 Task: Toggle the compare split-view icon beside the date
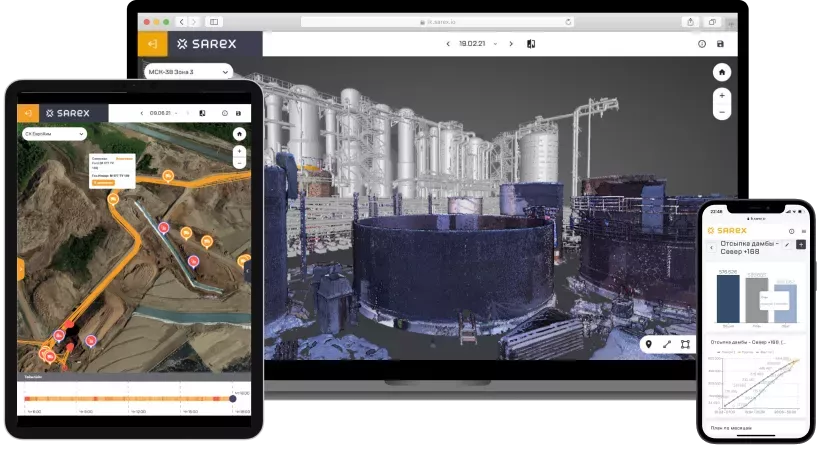(x=532, y=44)
